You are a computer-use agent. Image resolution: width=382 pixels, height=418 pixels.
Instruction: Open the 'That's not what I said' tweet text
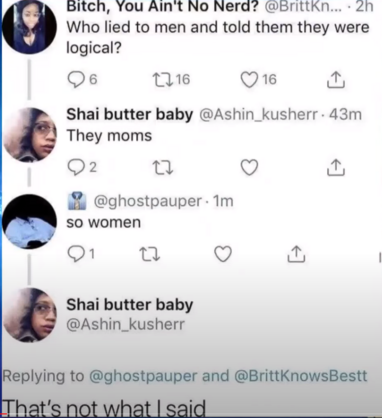[x=104, y=408]
